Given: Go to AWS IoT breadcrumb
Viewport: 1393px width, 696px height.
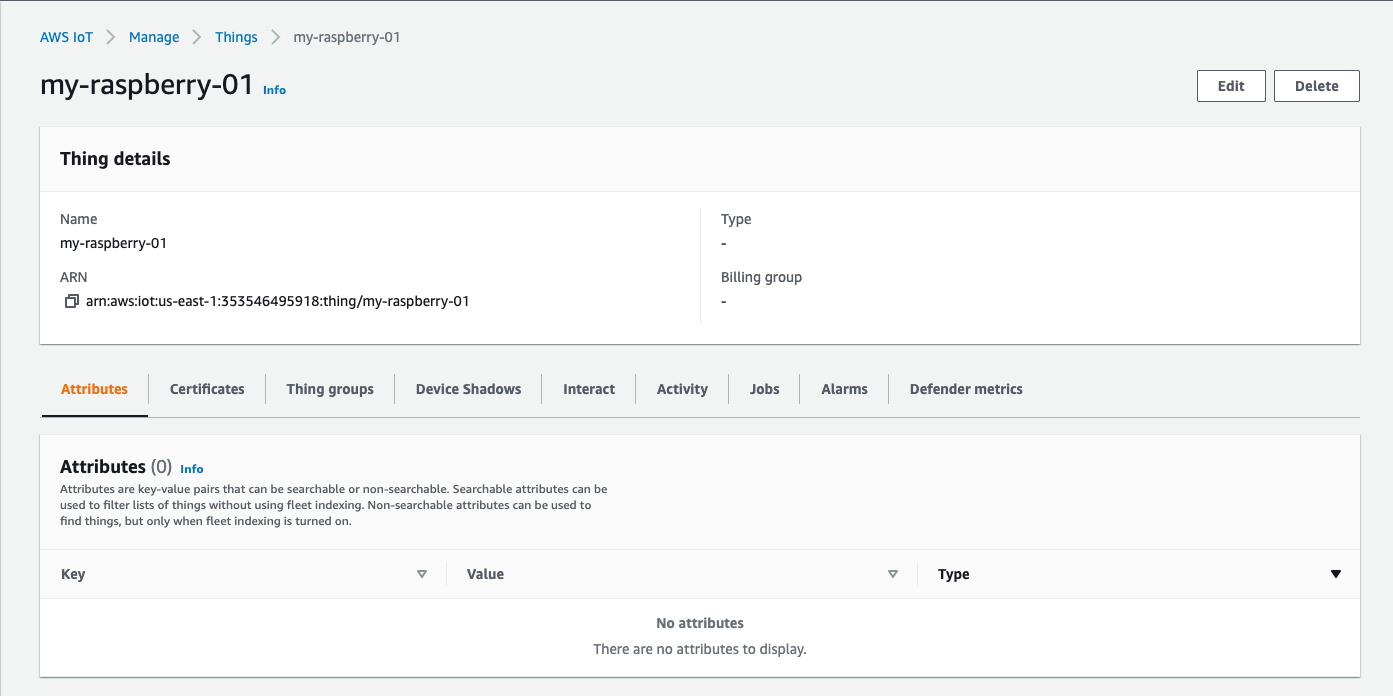Looking at the screenshot, I should point(66,37).
